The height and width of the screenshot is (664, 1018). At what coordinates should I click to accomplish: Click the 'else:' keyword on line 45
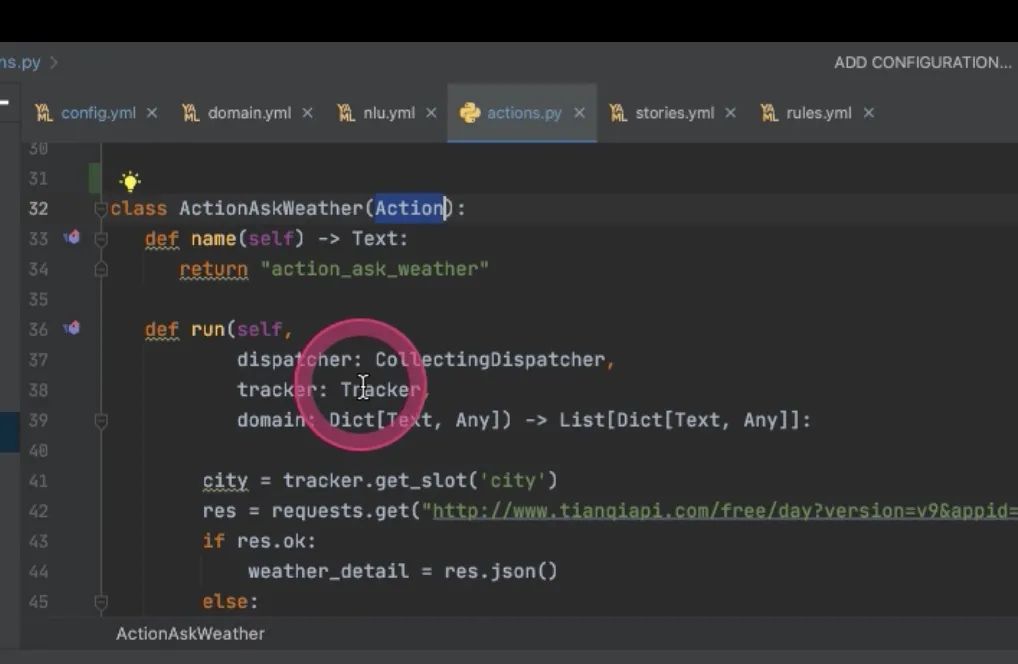pos(230,602)
